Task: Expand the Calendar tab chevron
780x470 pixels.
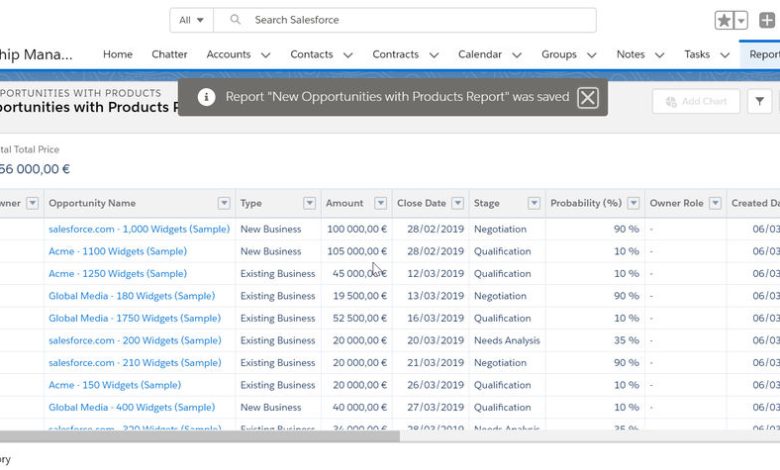Action: pos(517,55)
